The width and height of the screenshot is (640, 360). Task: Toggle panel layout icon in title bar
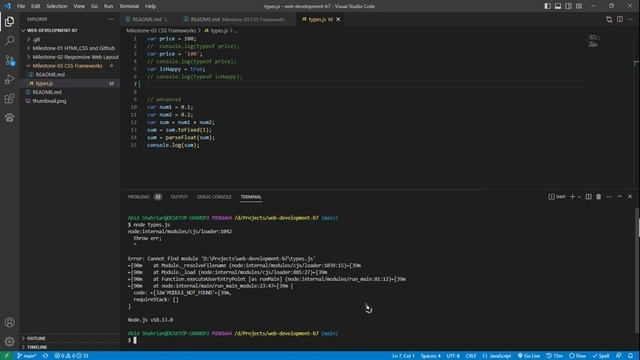pyautogui.click(x=558, y=6)
